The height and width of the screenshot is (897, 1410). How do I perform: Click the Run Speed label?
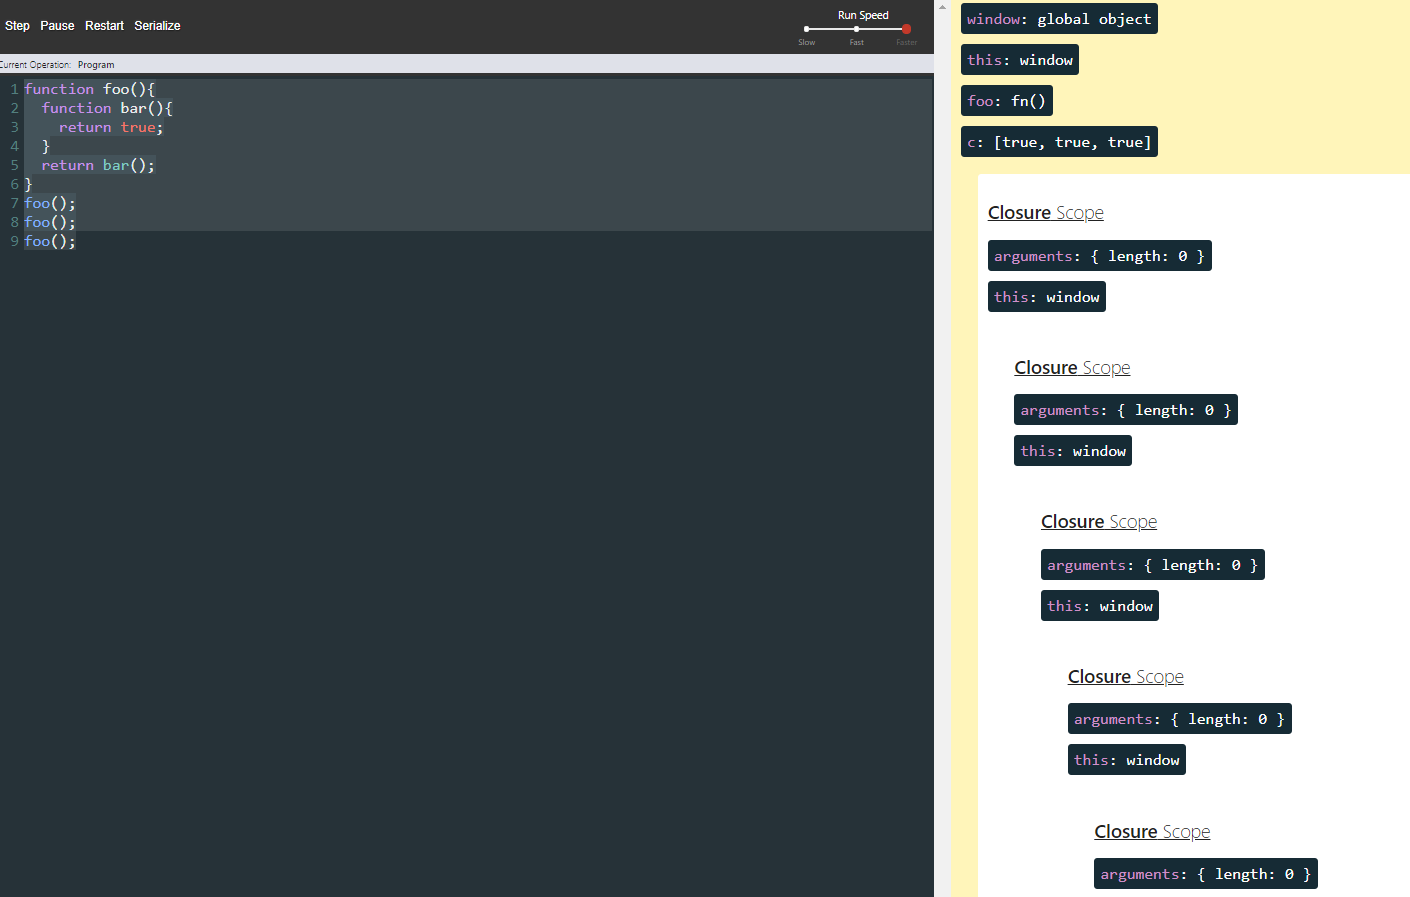[x=863, y=15]
